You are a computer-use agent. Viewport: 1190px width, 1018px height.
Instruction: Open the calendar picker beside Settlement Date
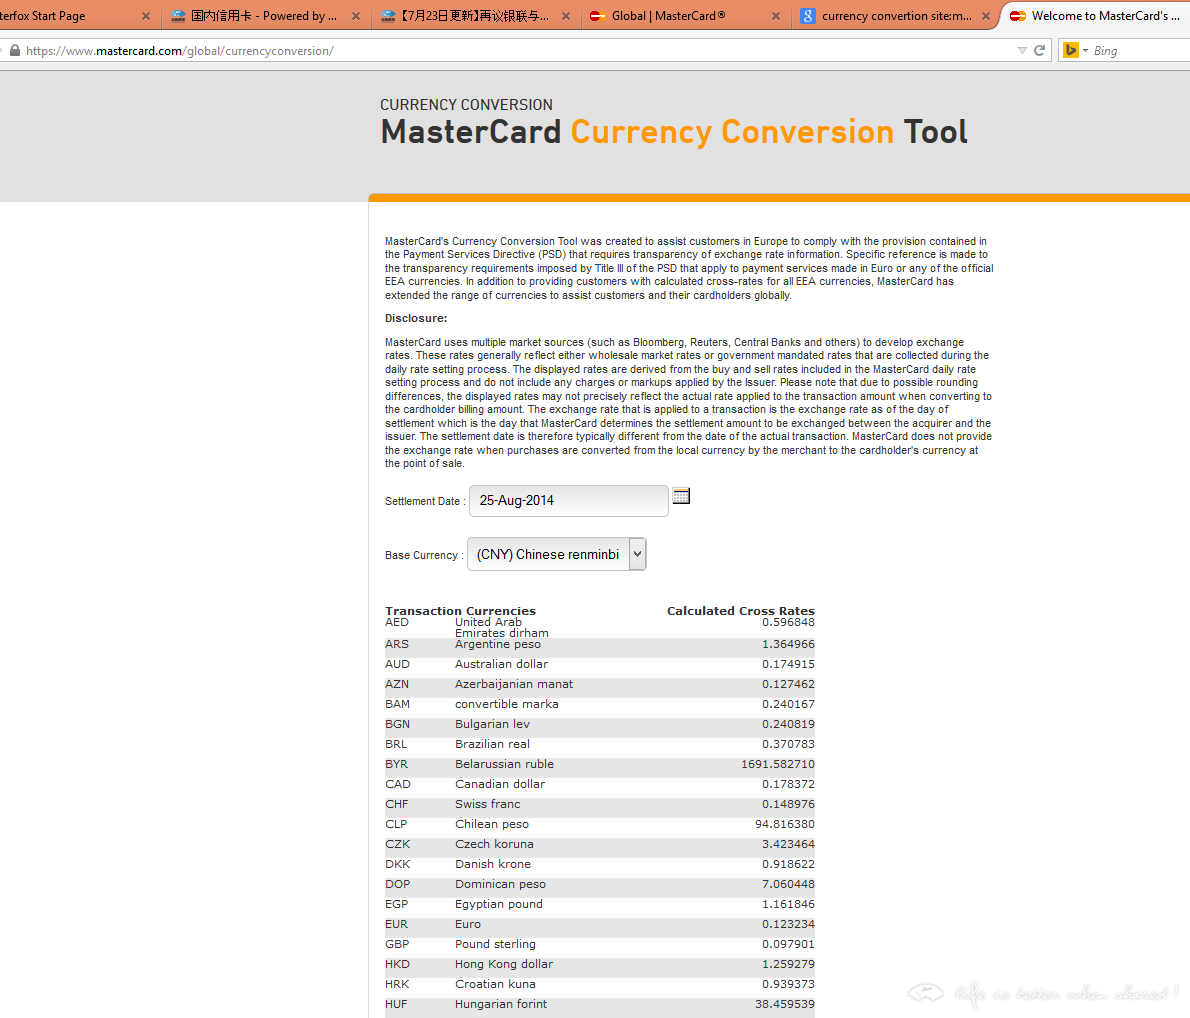(682, 496)
